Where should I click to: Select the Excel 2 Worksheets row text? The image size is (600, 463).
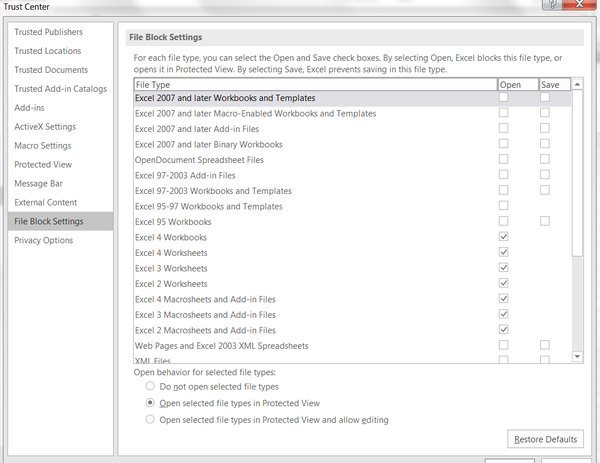[x=171, y=284]
